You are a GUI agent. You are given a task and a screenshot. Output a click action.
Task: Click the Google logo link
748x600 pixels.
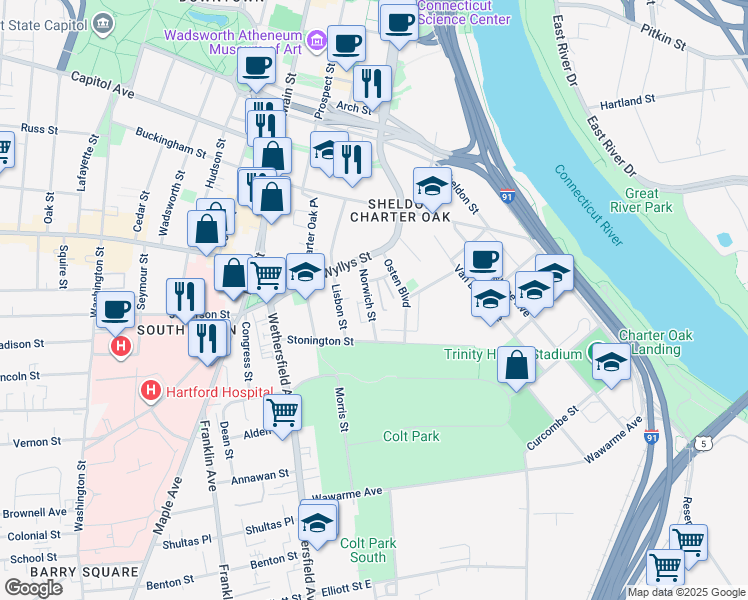click(33, 588)
